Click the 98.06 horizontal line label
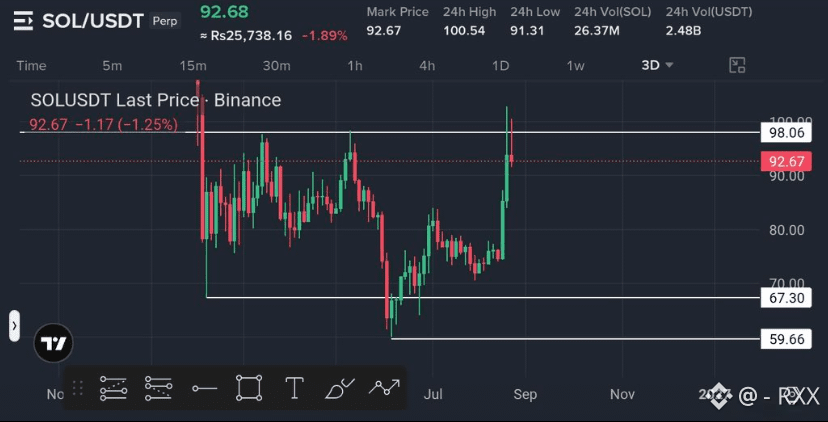This screenshot has height=422, width=828. click(x=786, y=133)
